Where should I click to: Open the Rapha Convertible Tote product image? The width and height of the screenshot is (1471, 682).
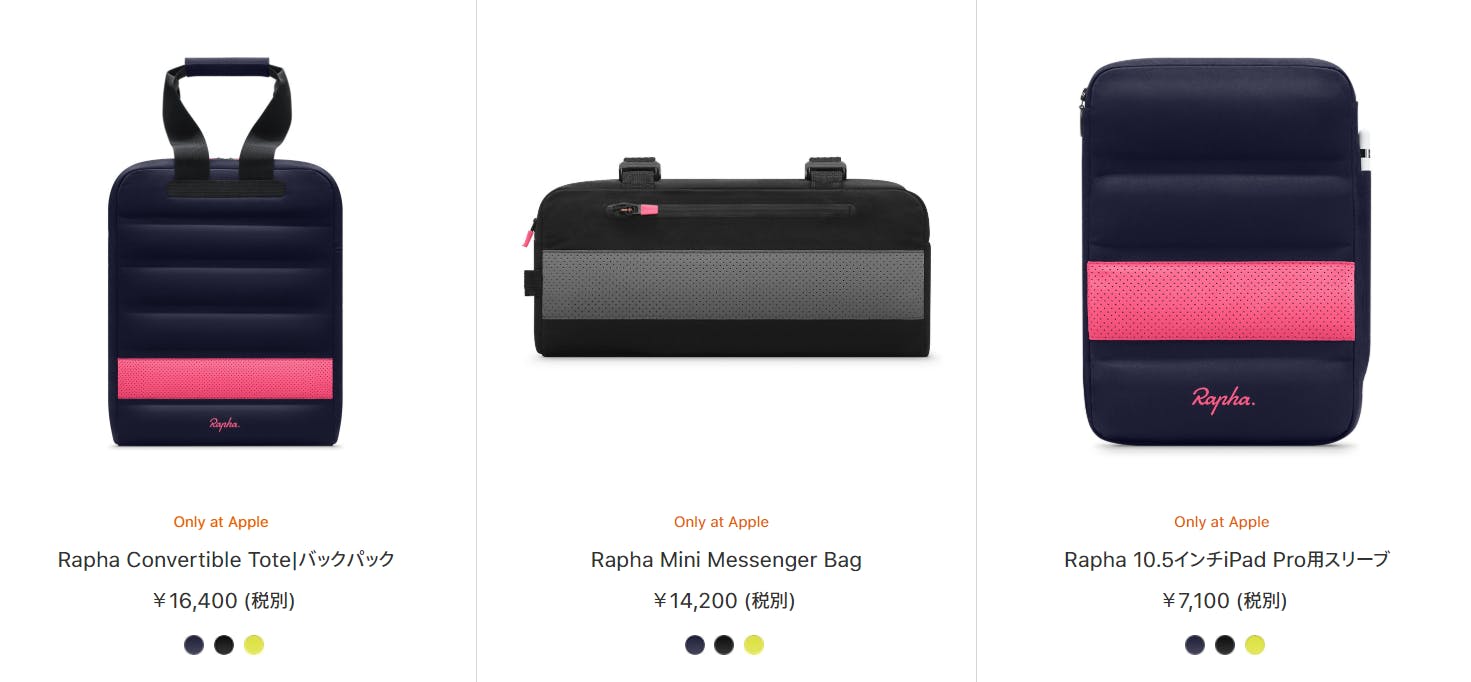coord(226,253)
